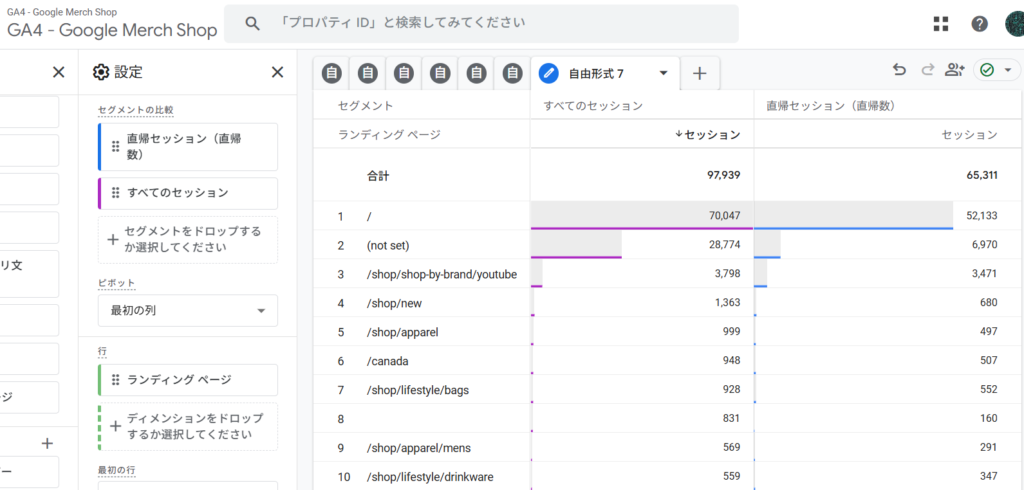This screenshot has width=1024, height=490.
Task: Open the help question mark icon
Action: click(979, 24)
